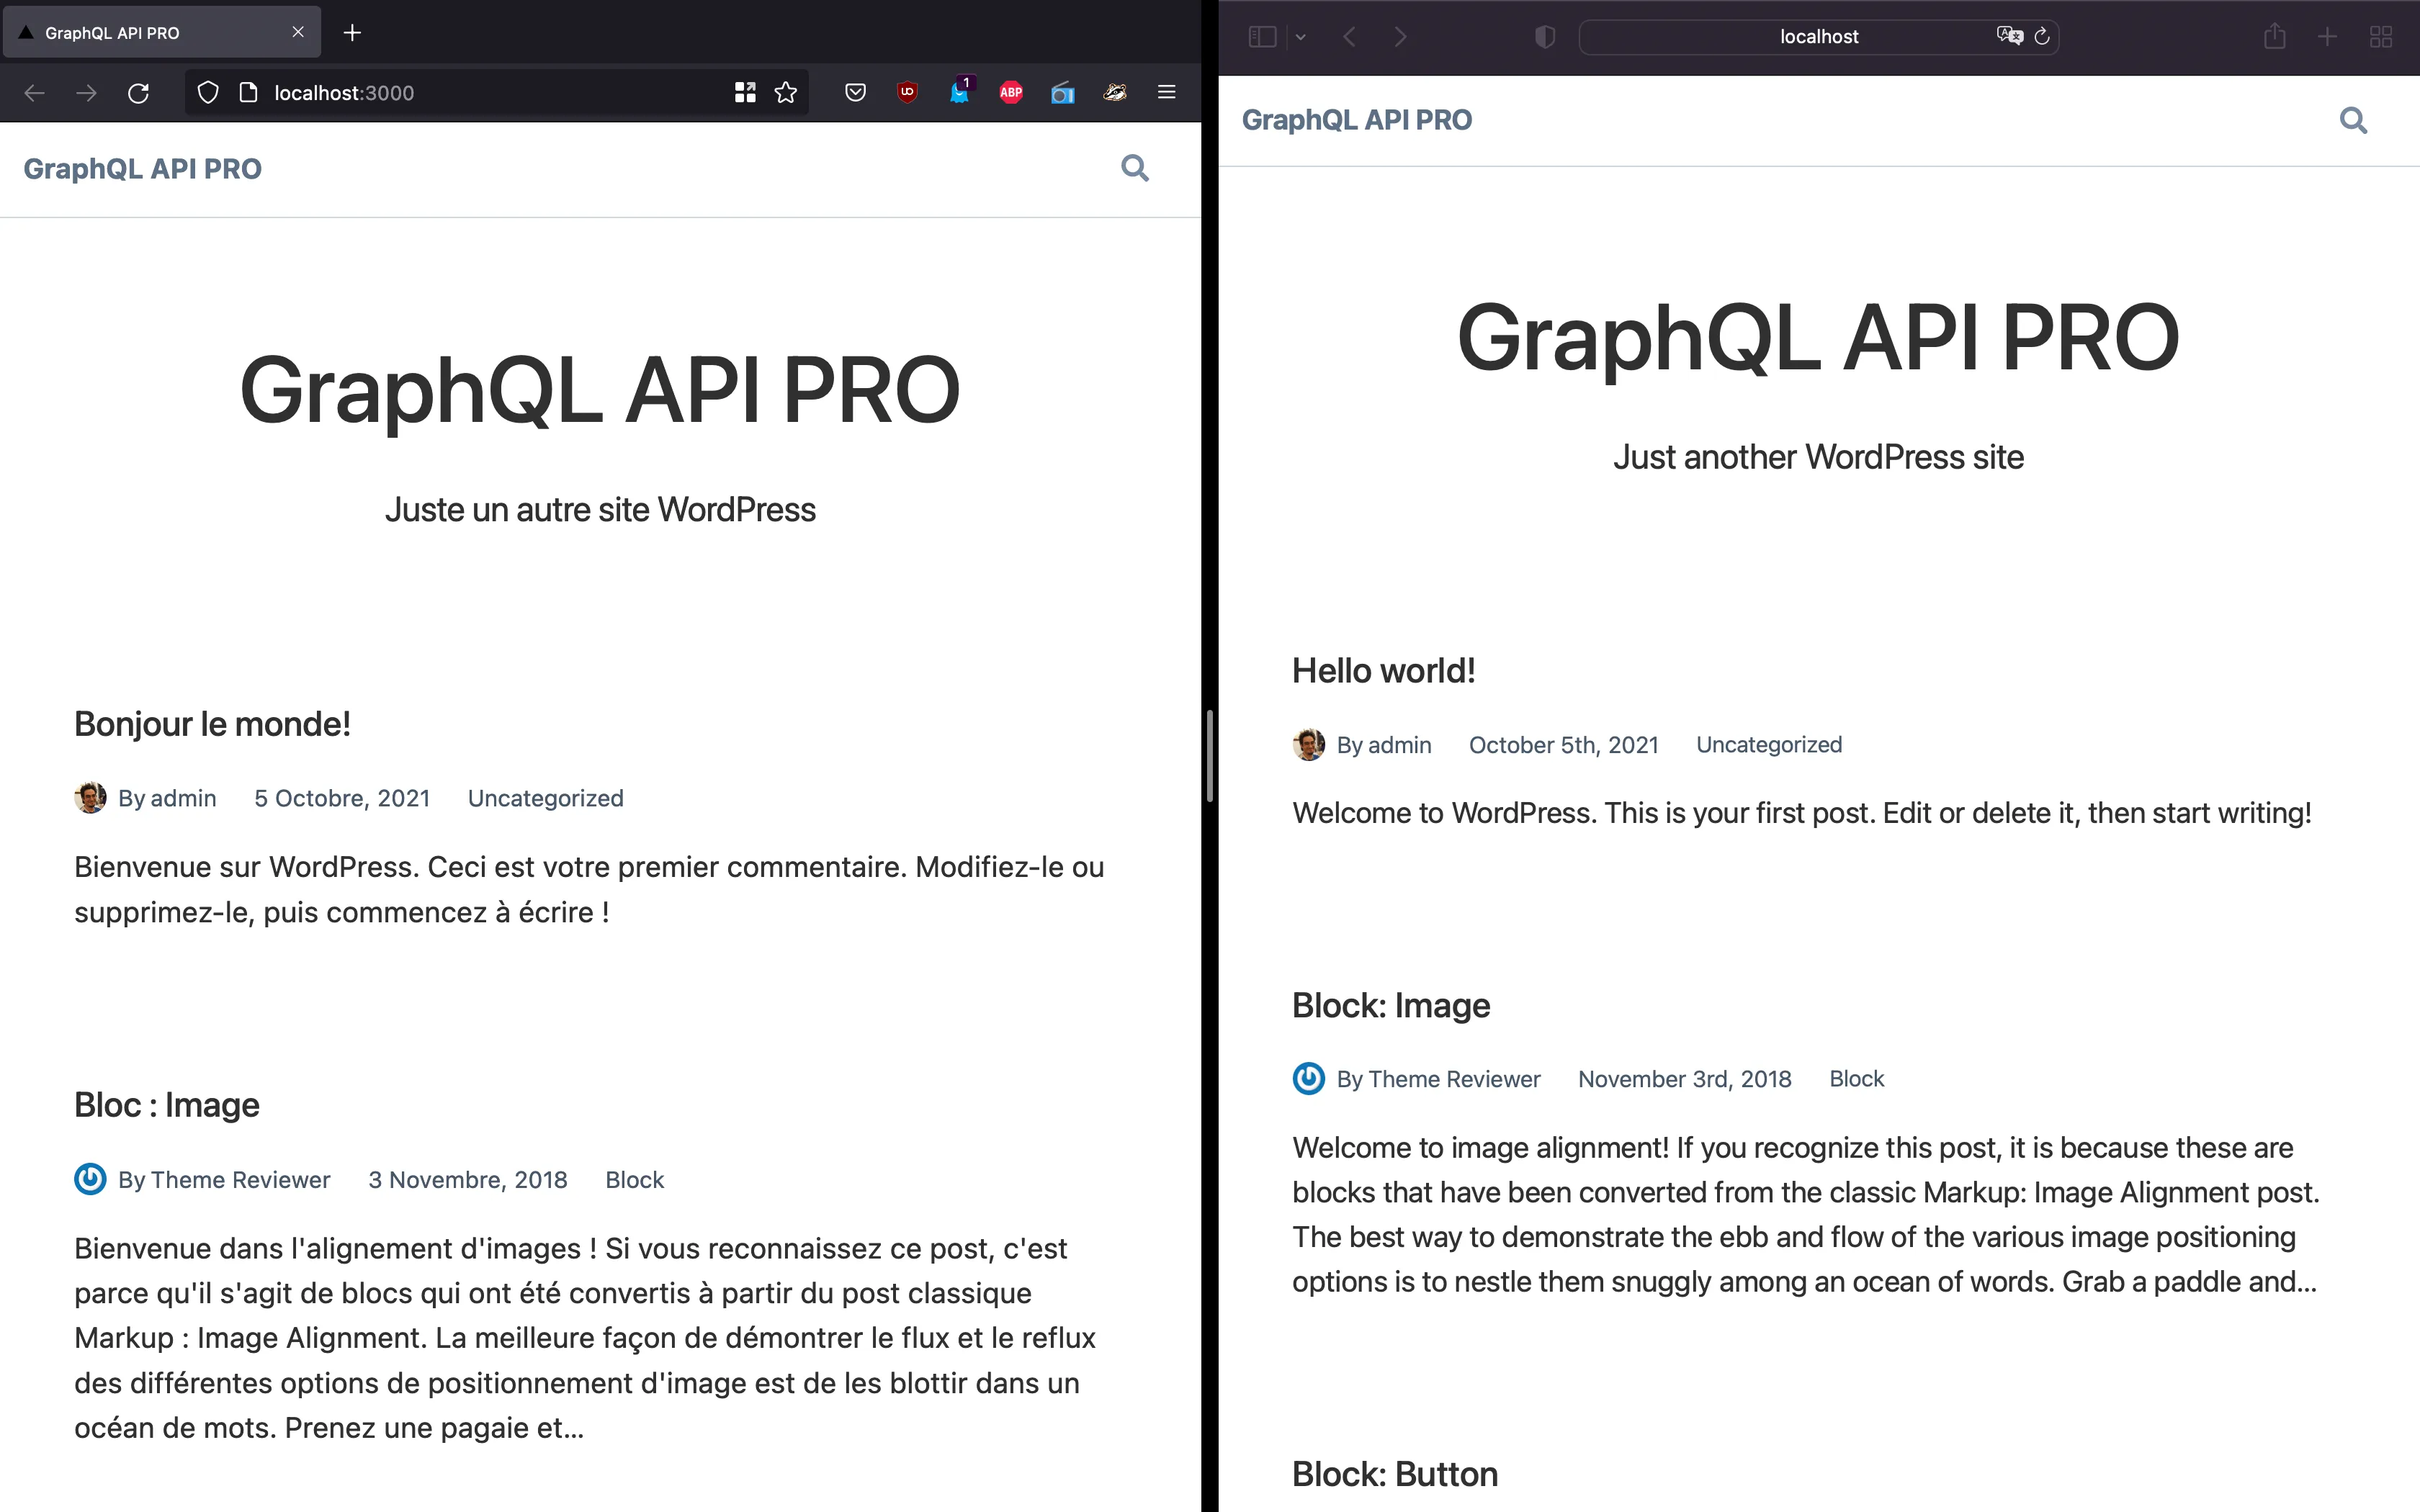Screen dimensions: 2420x1512
Task: Open By admin author link in Safari
Action: [x=1384, y=744]
